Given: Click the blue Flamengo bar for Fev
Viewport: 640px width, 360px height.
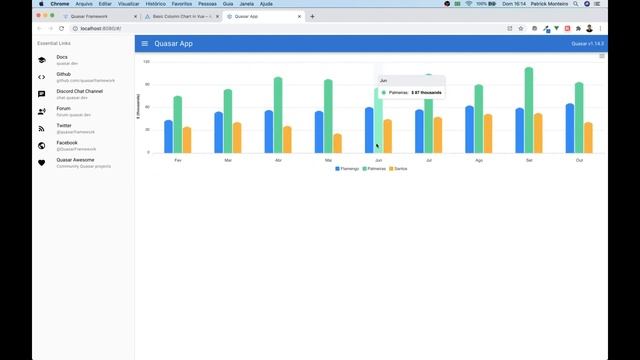Looking at the screenshot, I should click(169, 137).
